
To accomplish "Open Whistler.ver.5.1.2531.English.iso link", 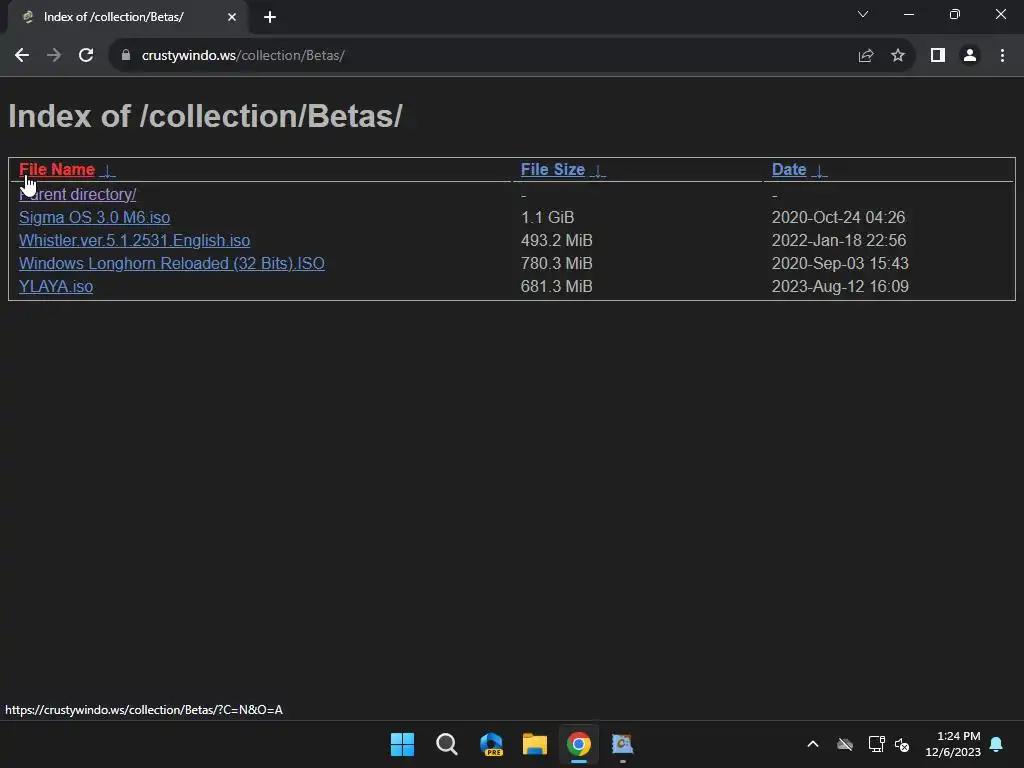I will pyautogui.click(x=135, y=240).
